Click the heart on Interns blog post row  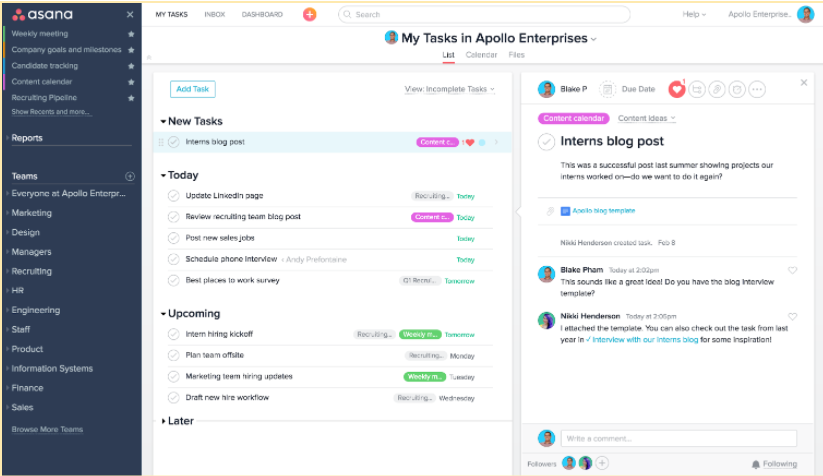470,142
